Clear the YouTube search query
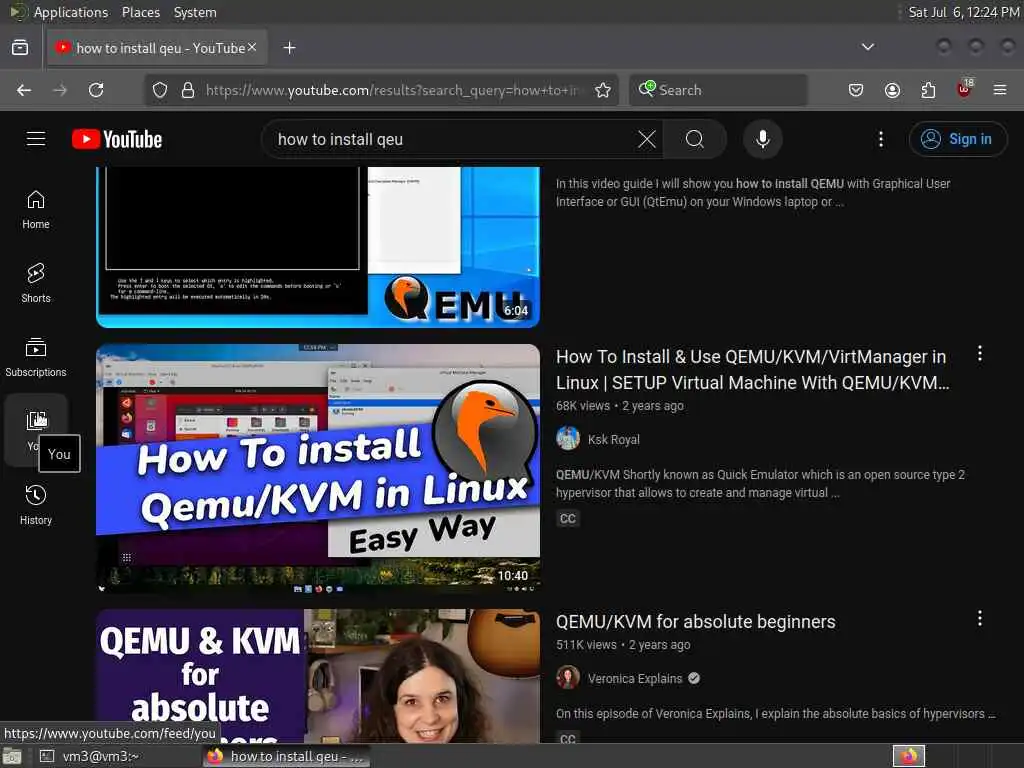Screen dimensions: 1024x768 [647, 139]
